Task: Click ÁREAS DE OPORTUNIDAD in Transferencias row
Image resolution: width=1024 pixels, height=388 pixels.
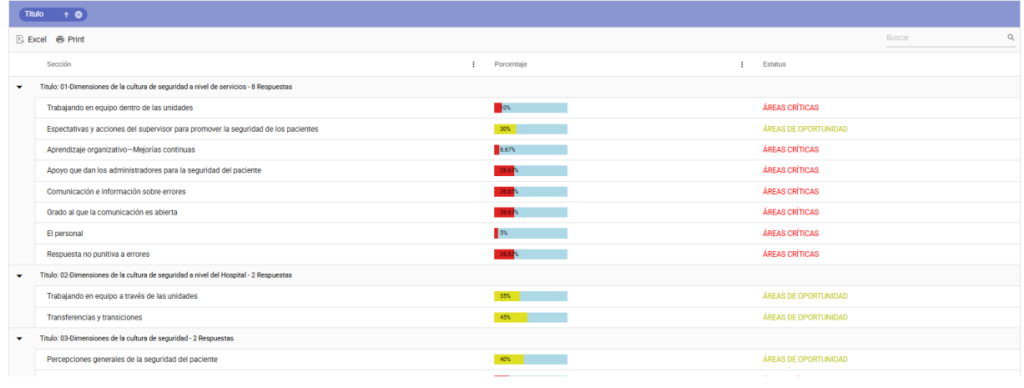Action: (805, 317)
